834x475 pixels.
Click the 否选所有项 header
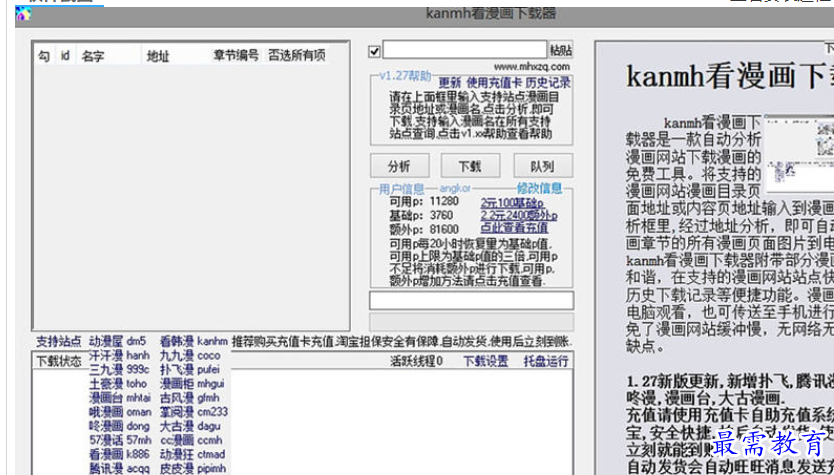pos(297,55)
